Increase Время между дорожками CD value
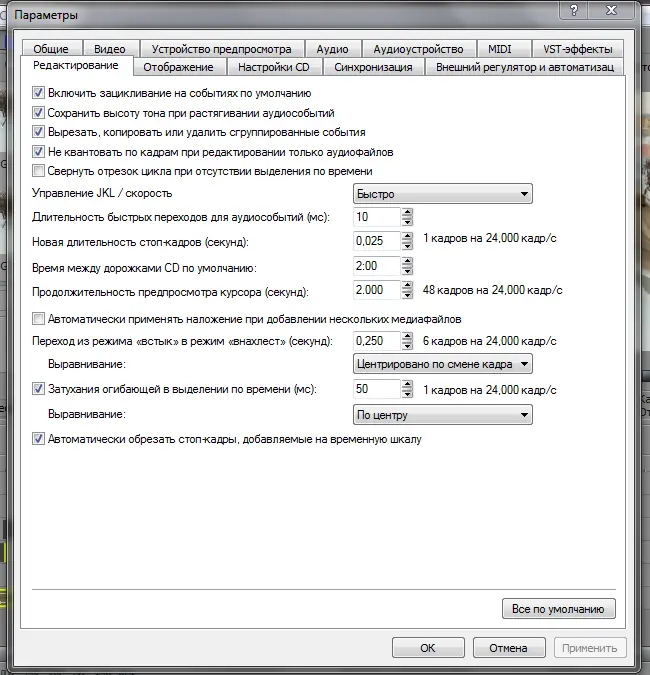Viewport: 650px width, 675px height. coord(407,261)
